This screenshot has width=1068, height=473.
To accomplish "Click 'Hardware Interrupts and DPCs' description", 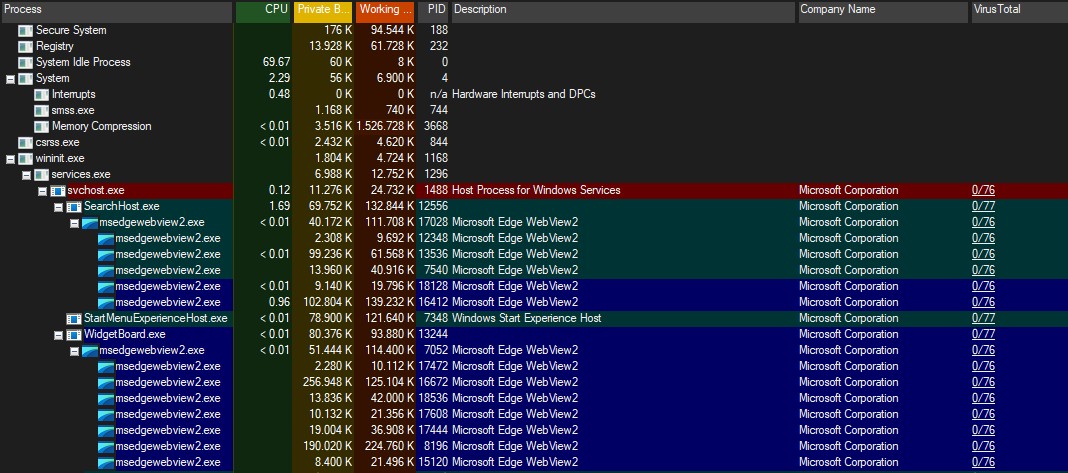I will [x=524, y=94].
